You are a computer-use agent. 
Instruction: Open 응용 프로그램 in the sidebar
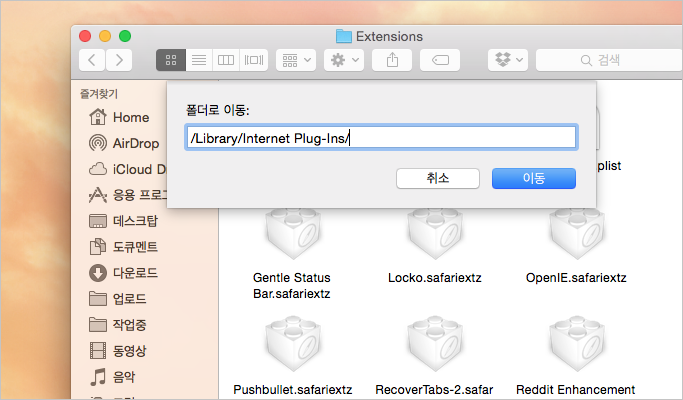click(127, 195)
